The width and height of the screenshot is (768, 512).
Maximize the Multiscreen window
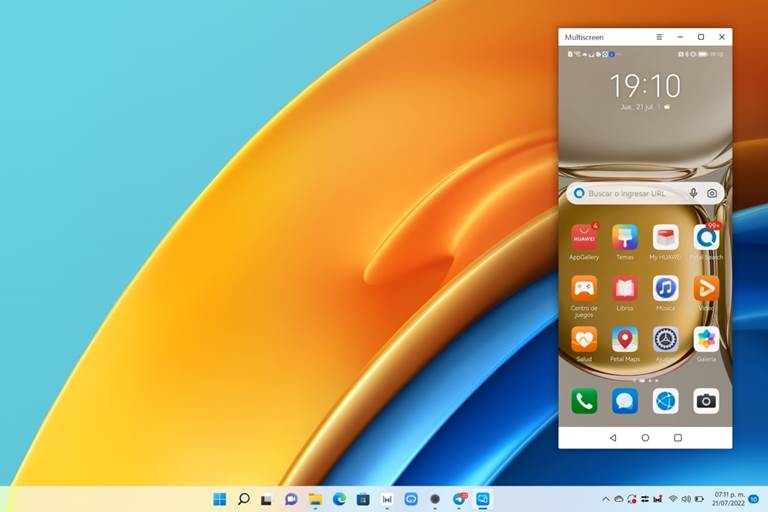(701, 37)
